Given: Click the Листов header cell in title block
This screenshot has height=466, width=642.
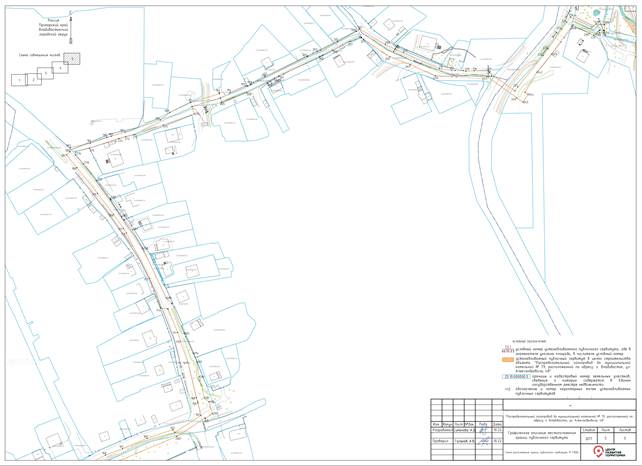Looking at the screenshot, I should pos(625,430).
